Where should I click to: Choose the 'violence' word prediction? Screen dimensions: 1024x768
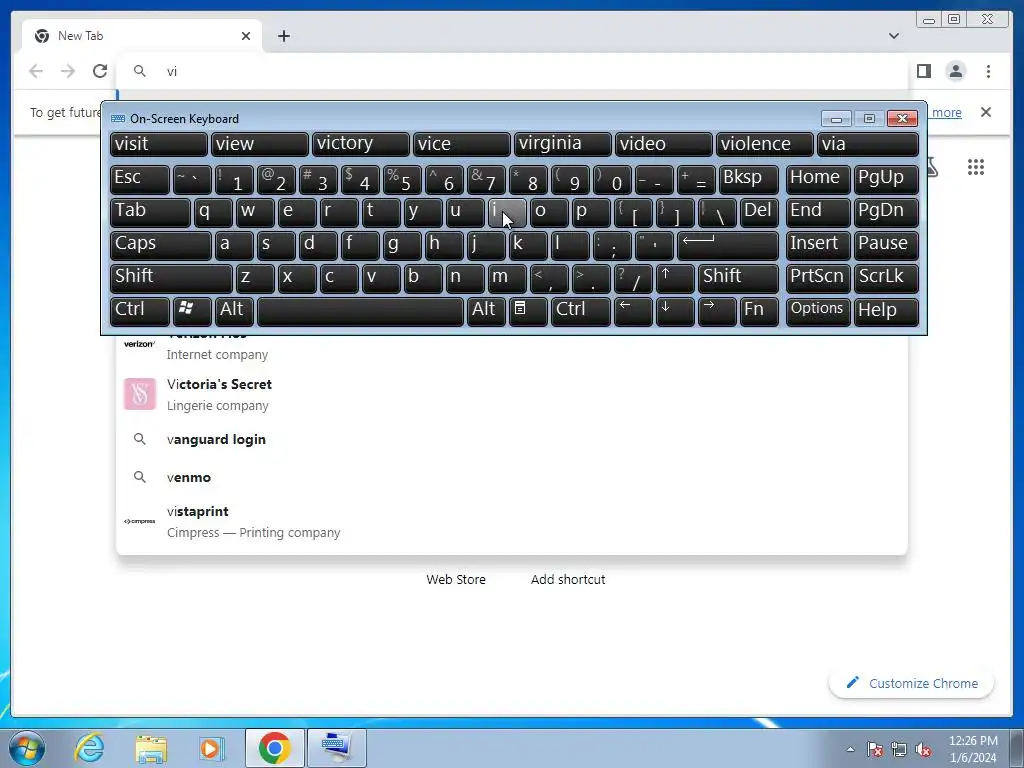pyautogui.click(x=765, y=144)
